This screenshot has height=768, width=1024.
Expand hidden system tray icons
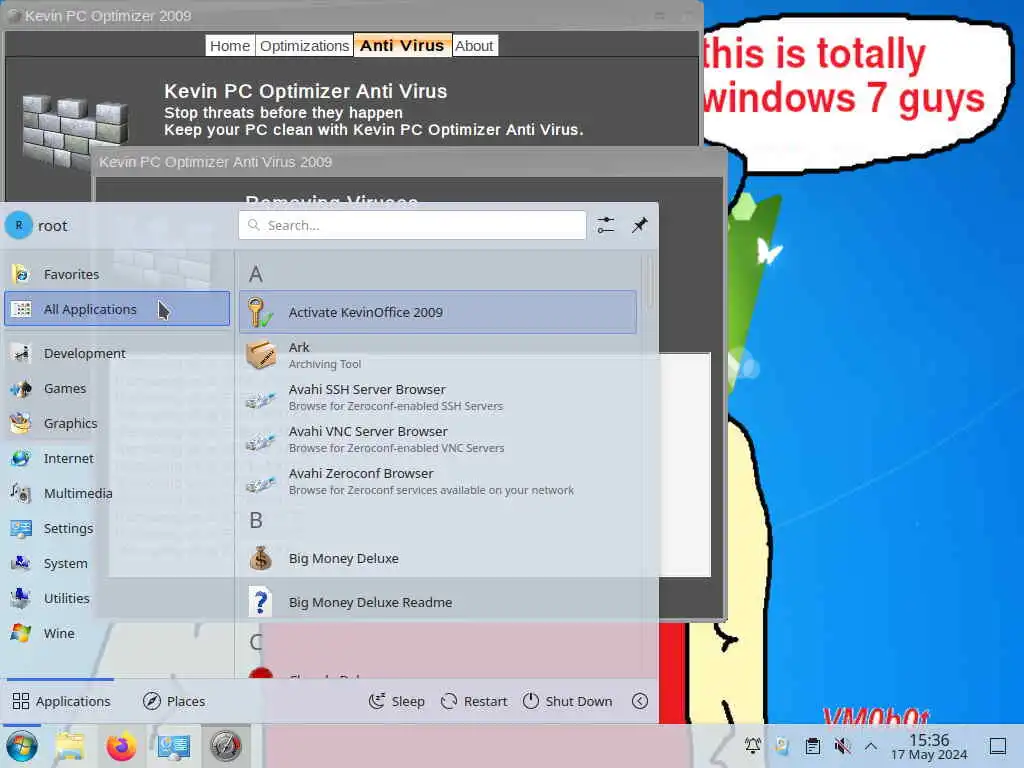coord(871,746)
